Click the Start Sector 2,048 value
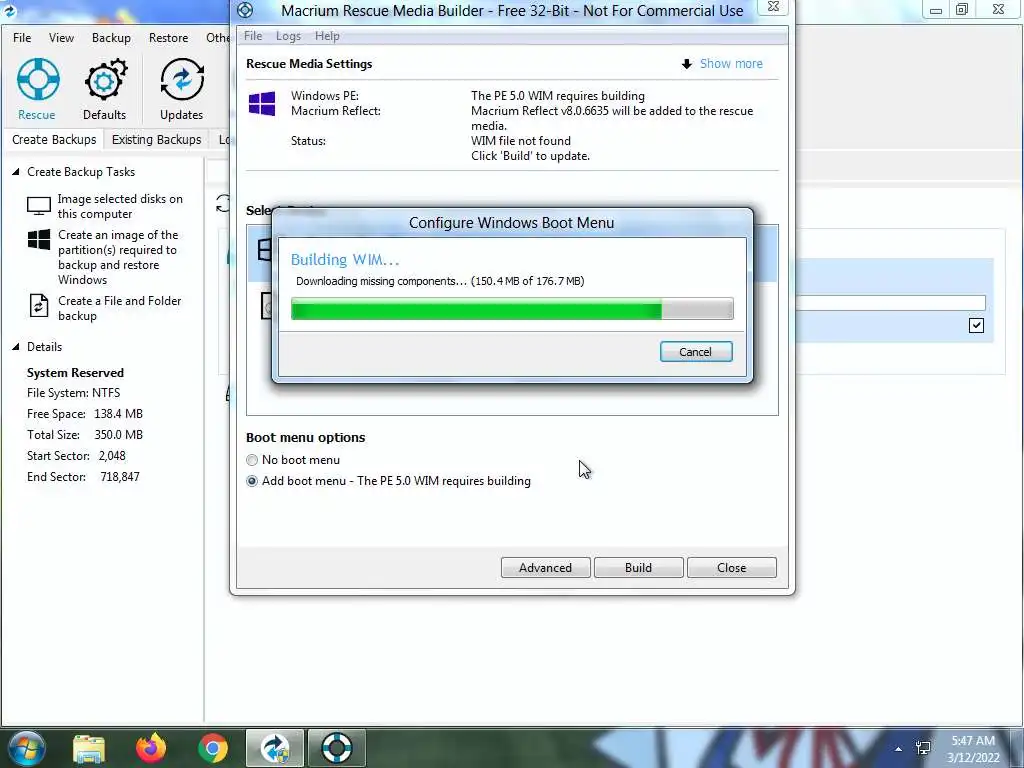Viewport: 1024px width, 768px height. 112,456
